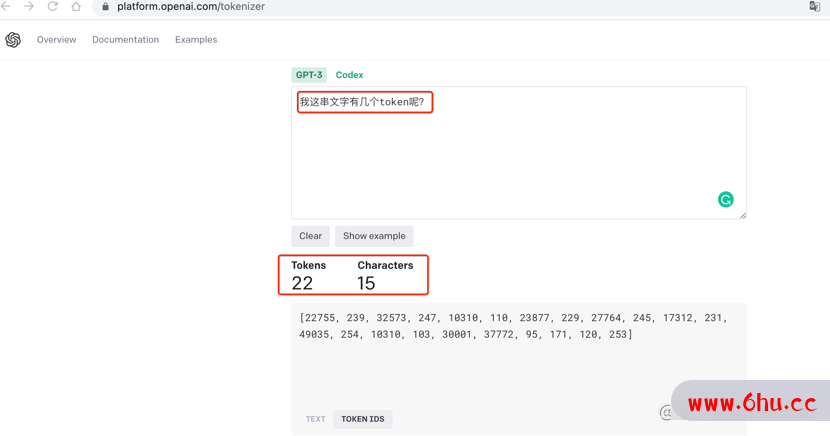The width and height of the screenshot is (830, 436).
Task: Select the TOKEN IDS output view
Action: coord(363,419)
